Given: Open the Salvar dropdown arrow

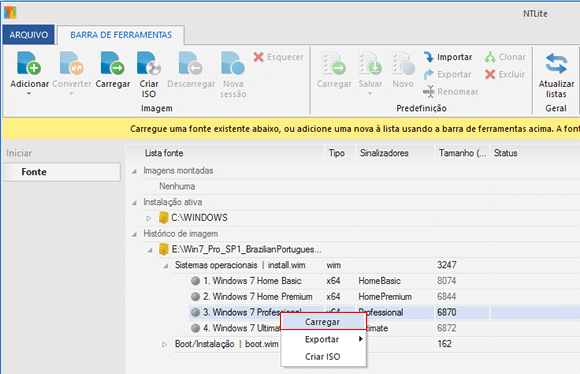Looking at the screenshot, I should click(x=370, y=94).
